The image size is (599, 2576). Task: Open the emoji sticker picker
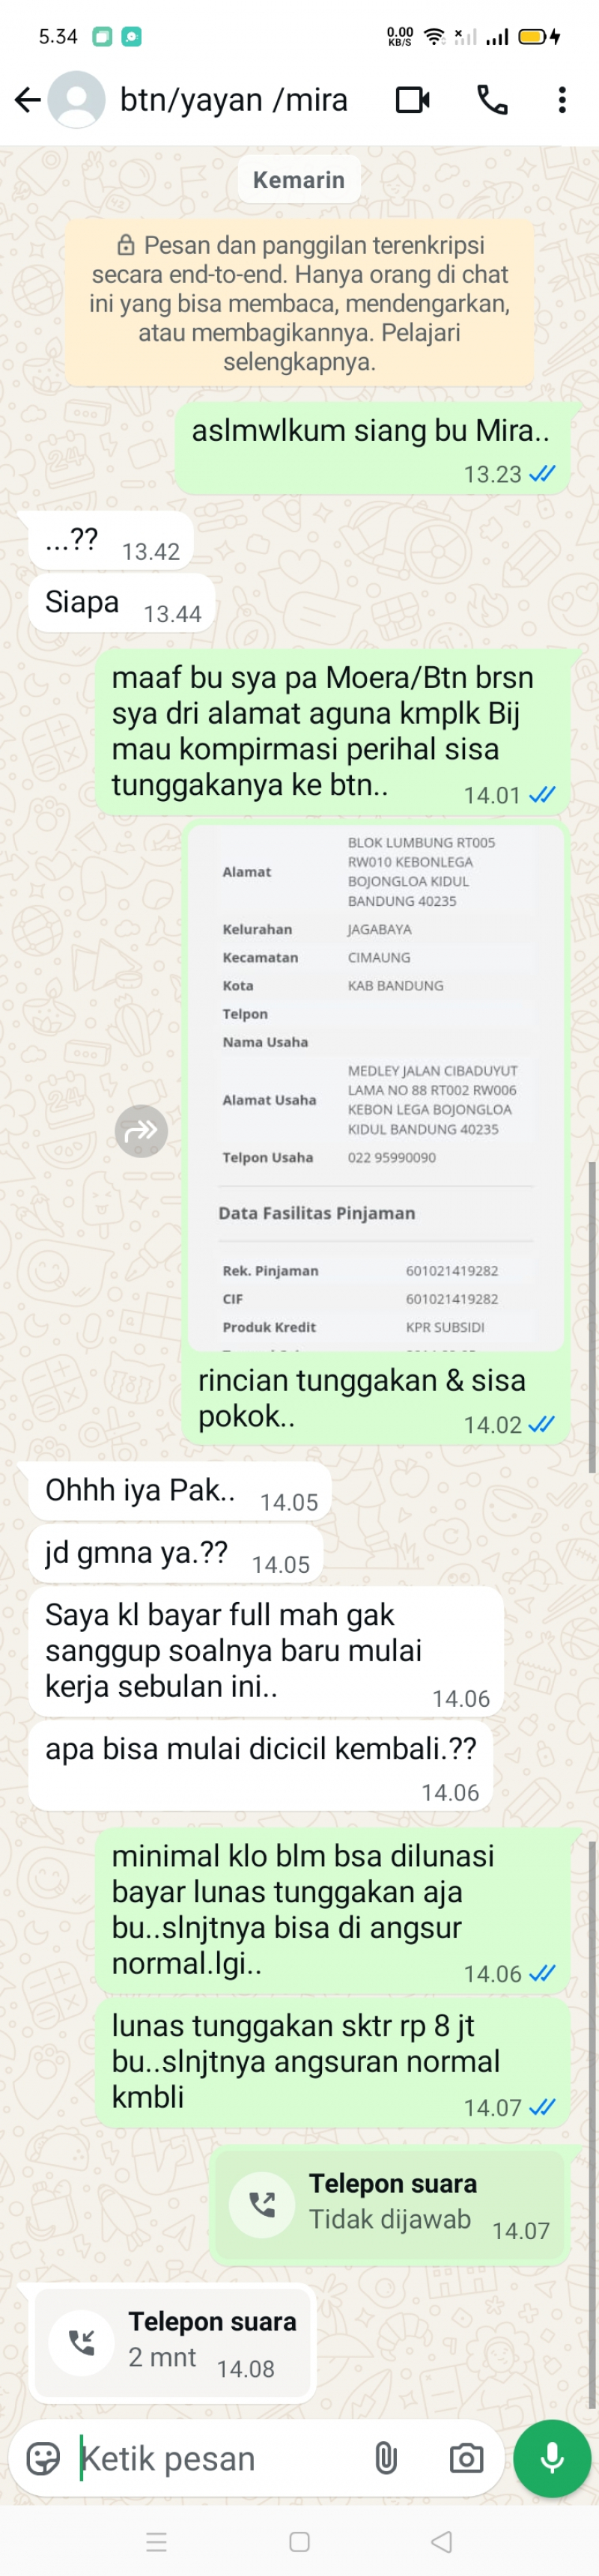pyautogui.click(x=43, y=2458)
